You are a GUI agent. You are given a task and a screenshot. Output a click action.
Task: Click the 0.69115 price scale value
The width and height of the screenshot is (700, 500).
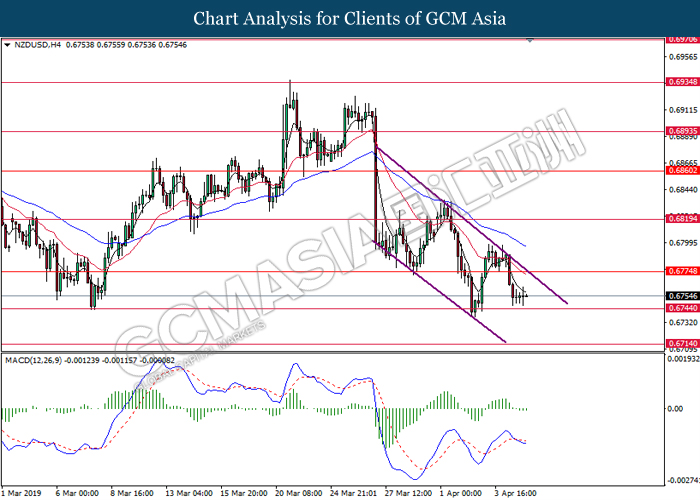[683, 110]
